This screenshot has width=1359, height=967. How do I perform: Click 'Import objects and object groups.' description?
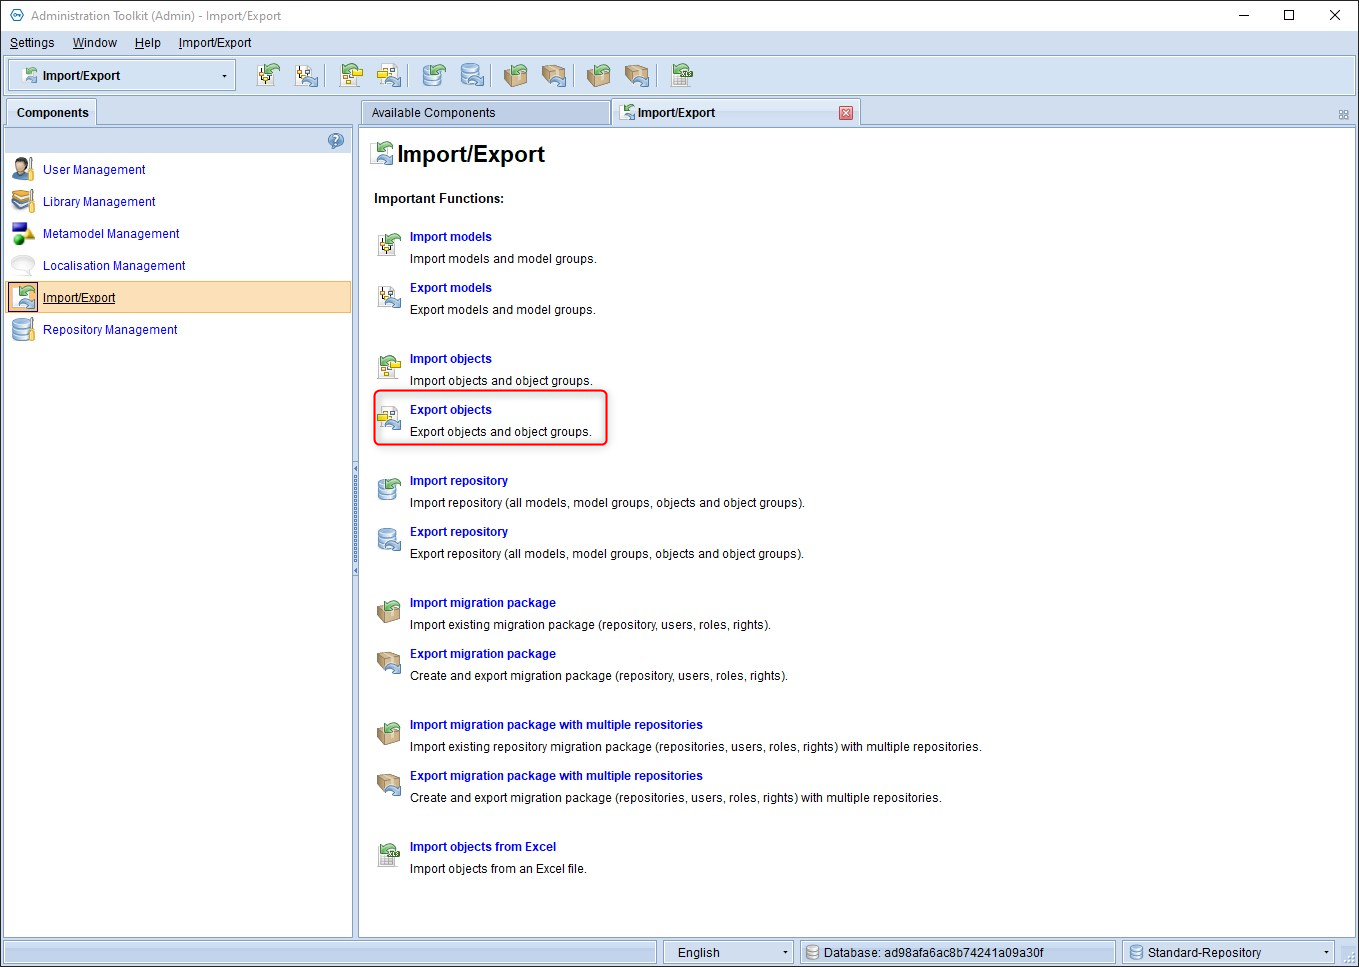pyautogui.click(x=501, y=381)
